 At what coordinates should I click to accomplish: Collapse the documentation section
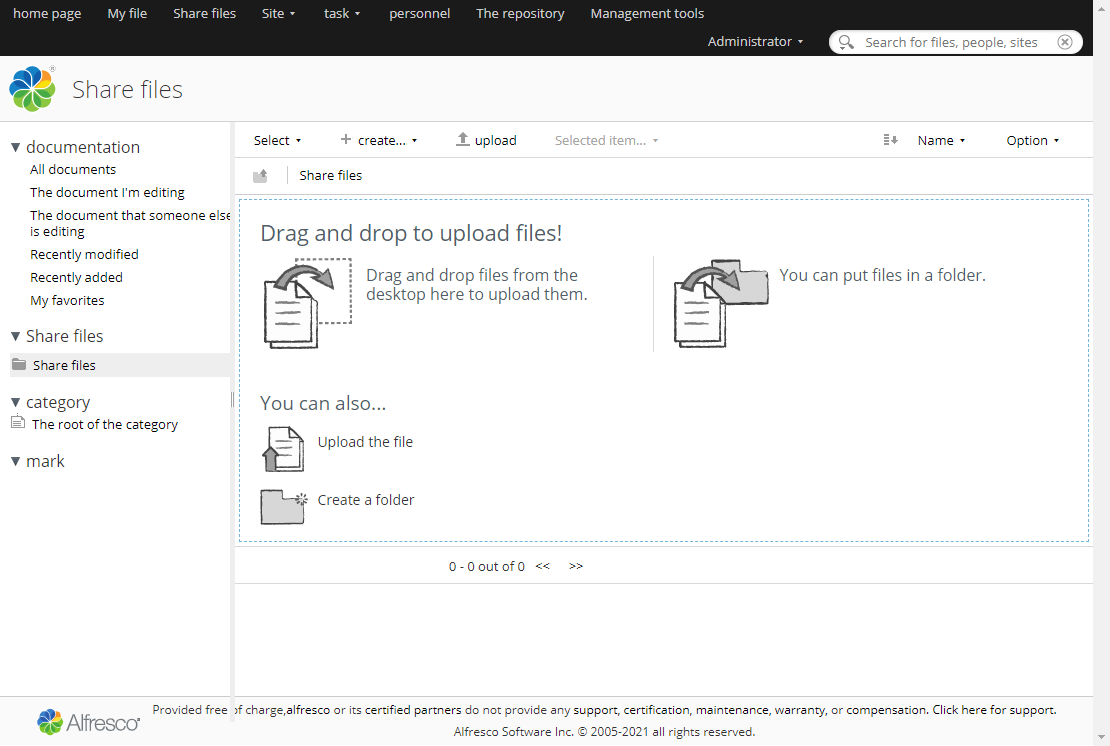[15, 146]
